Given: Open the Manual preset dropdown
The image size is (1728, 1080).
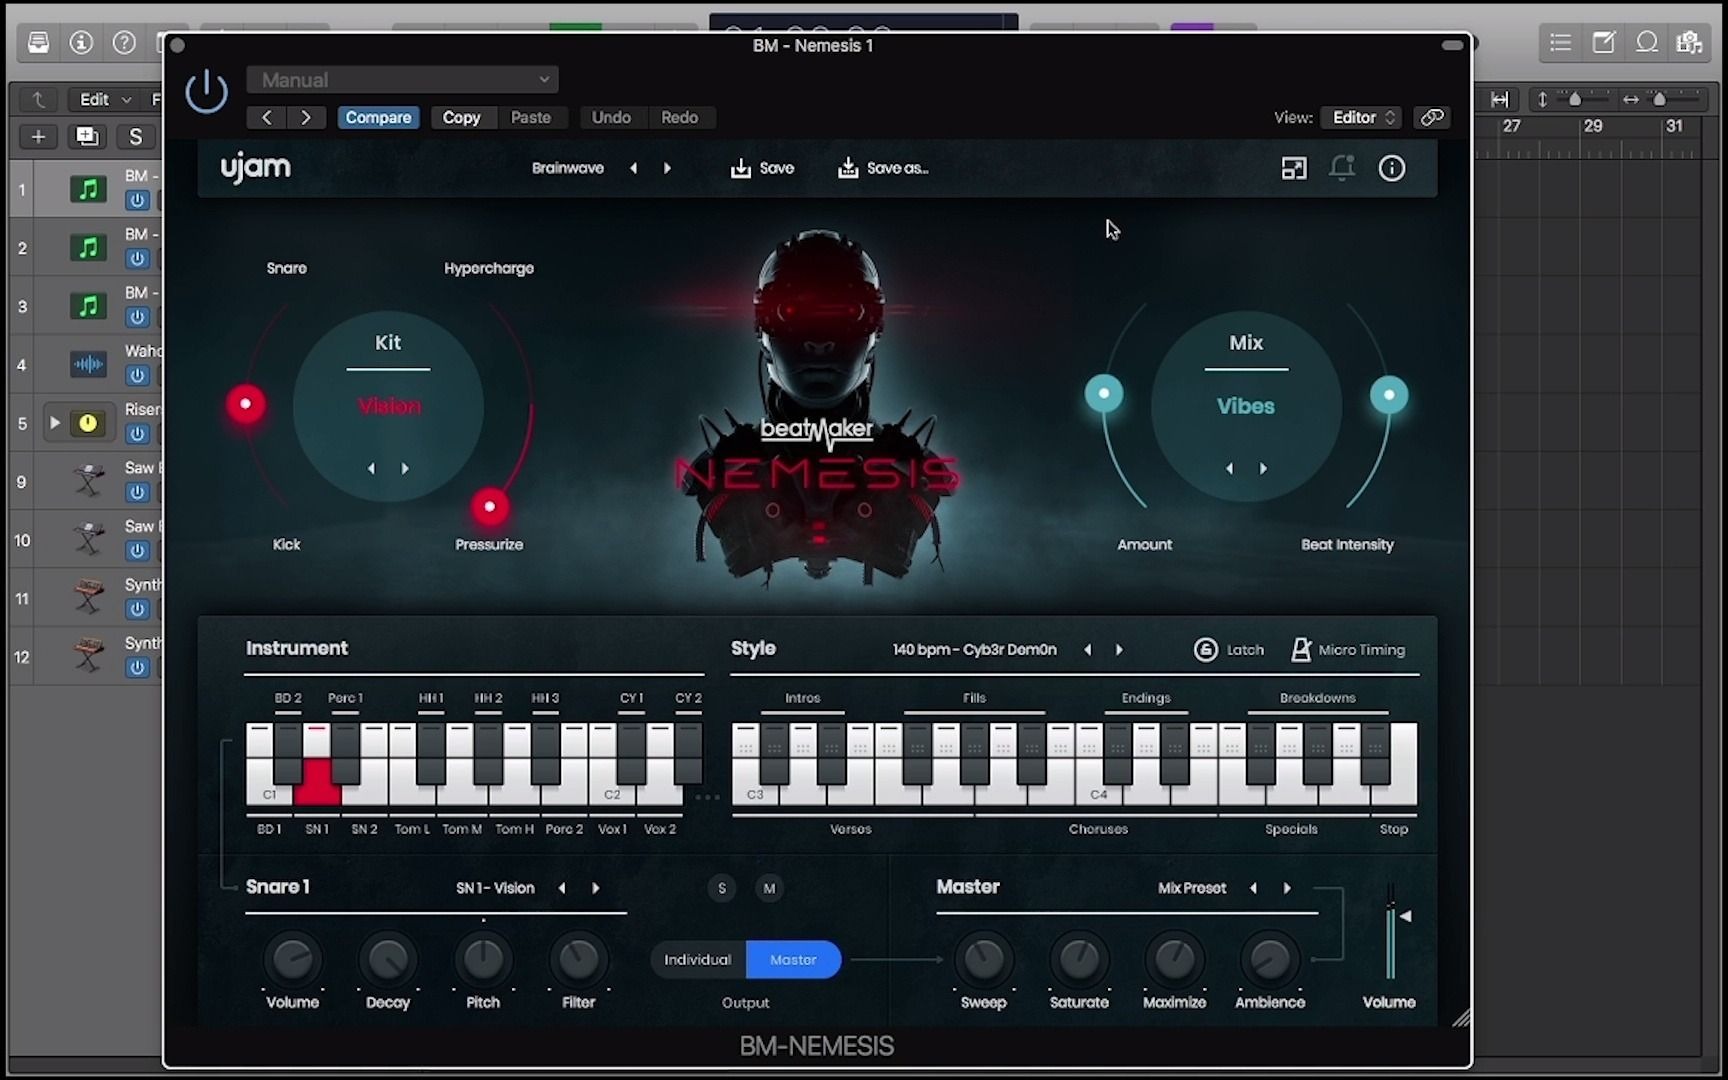Looking at the screenshot, I should pos(402,80).
